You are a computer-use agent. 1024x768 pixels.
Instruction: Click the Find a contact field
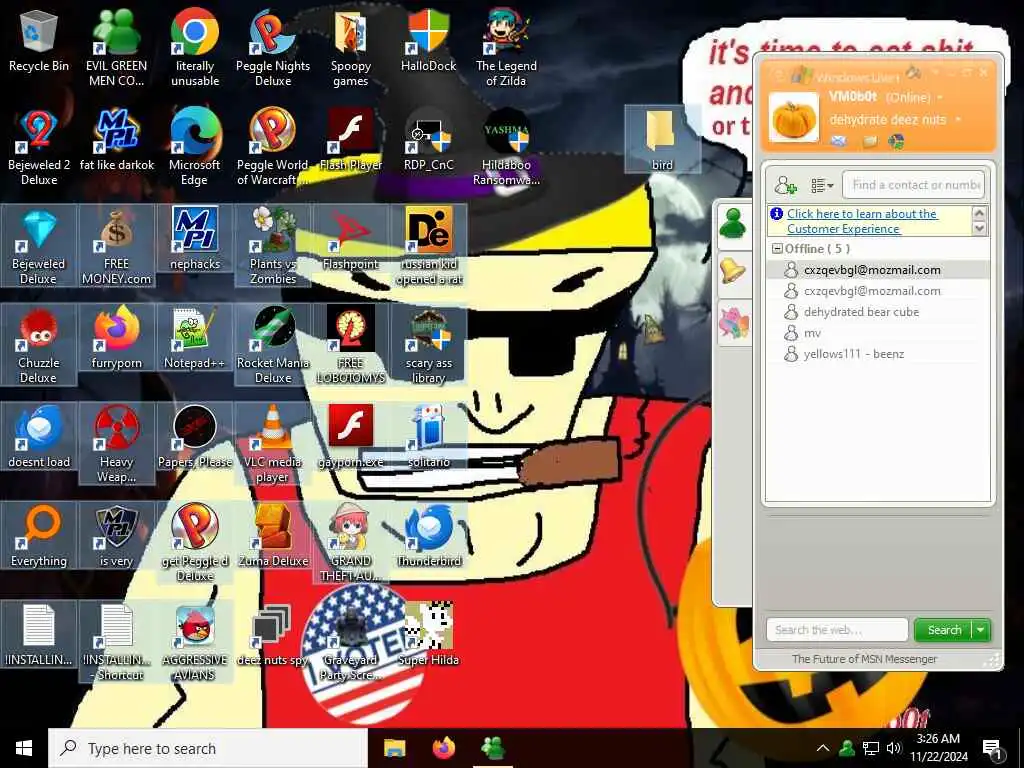[913, 185]
